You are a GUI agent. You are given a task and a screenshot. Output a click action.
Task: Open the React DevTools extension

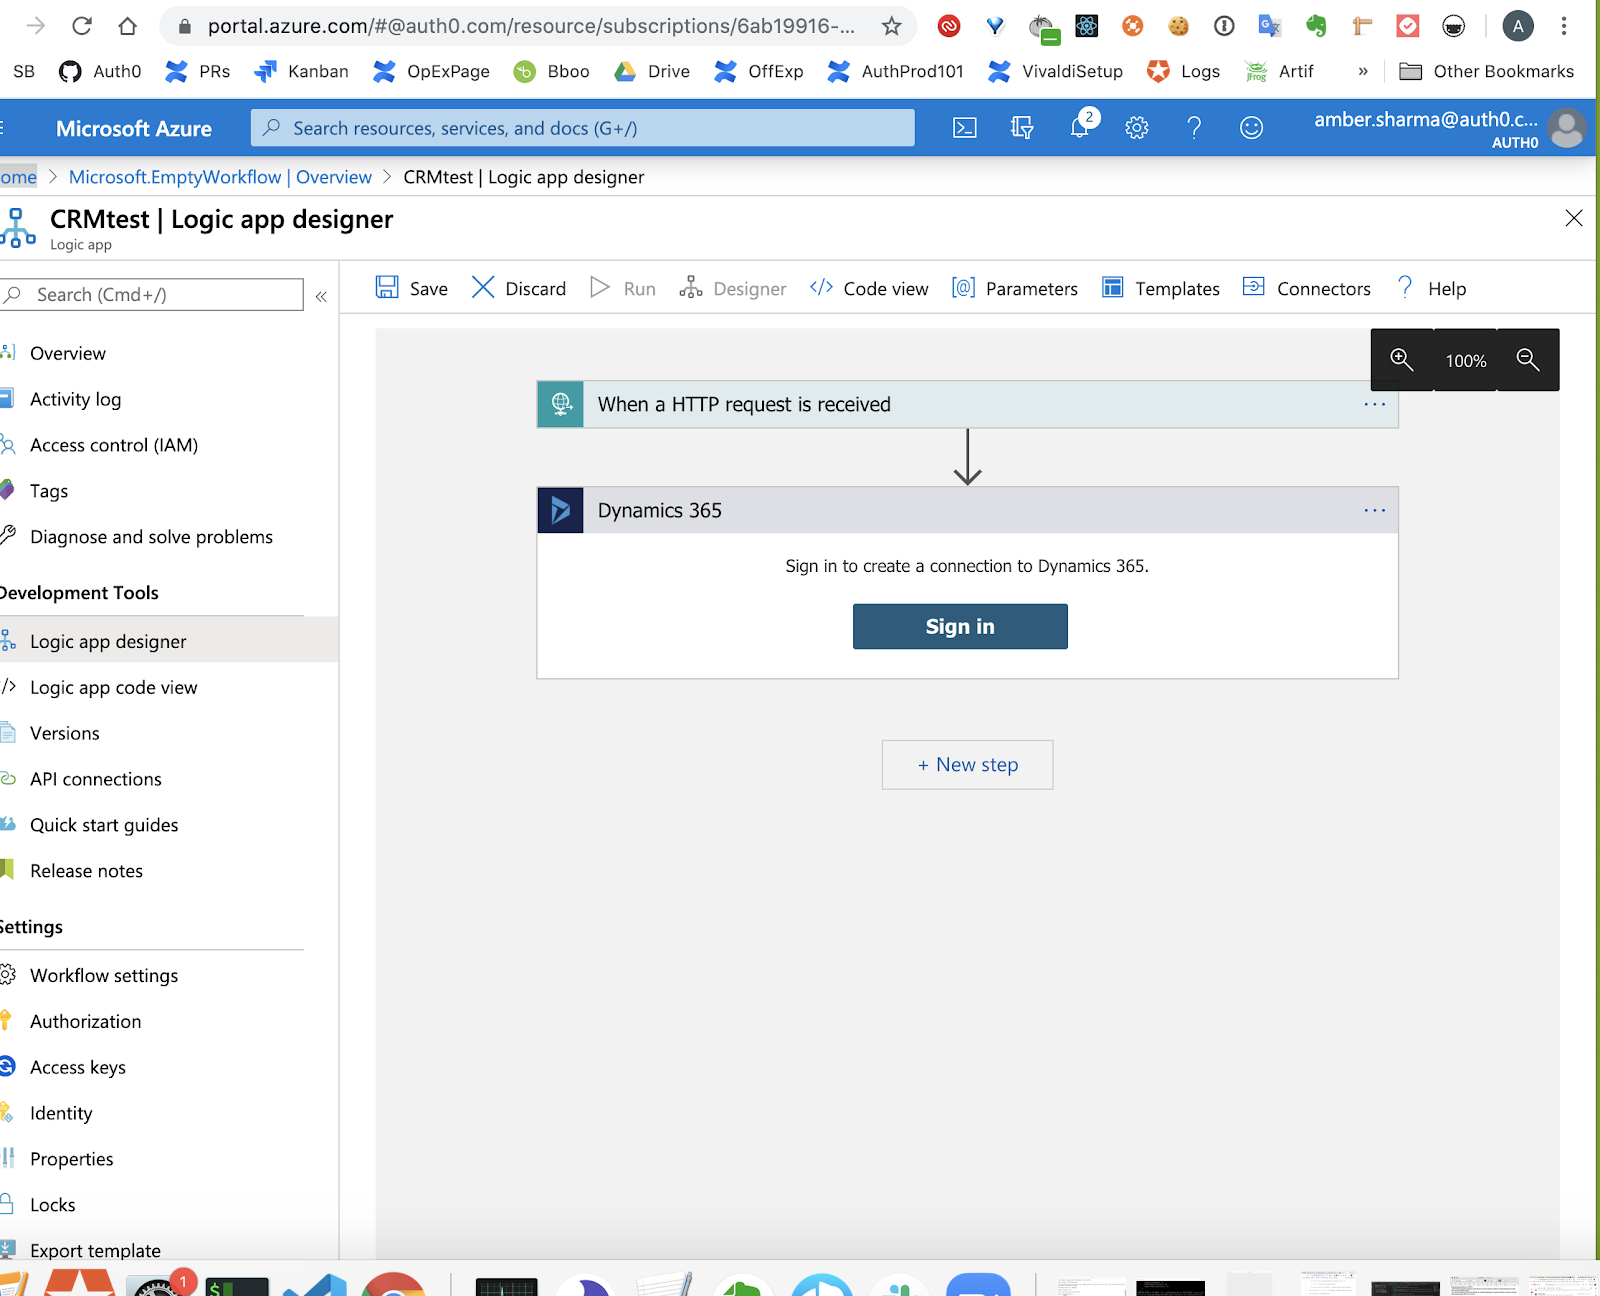[x=1087, y=26]
